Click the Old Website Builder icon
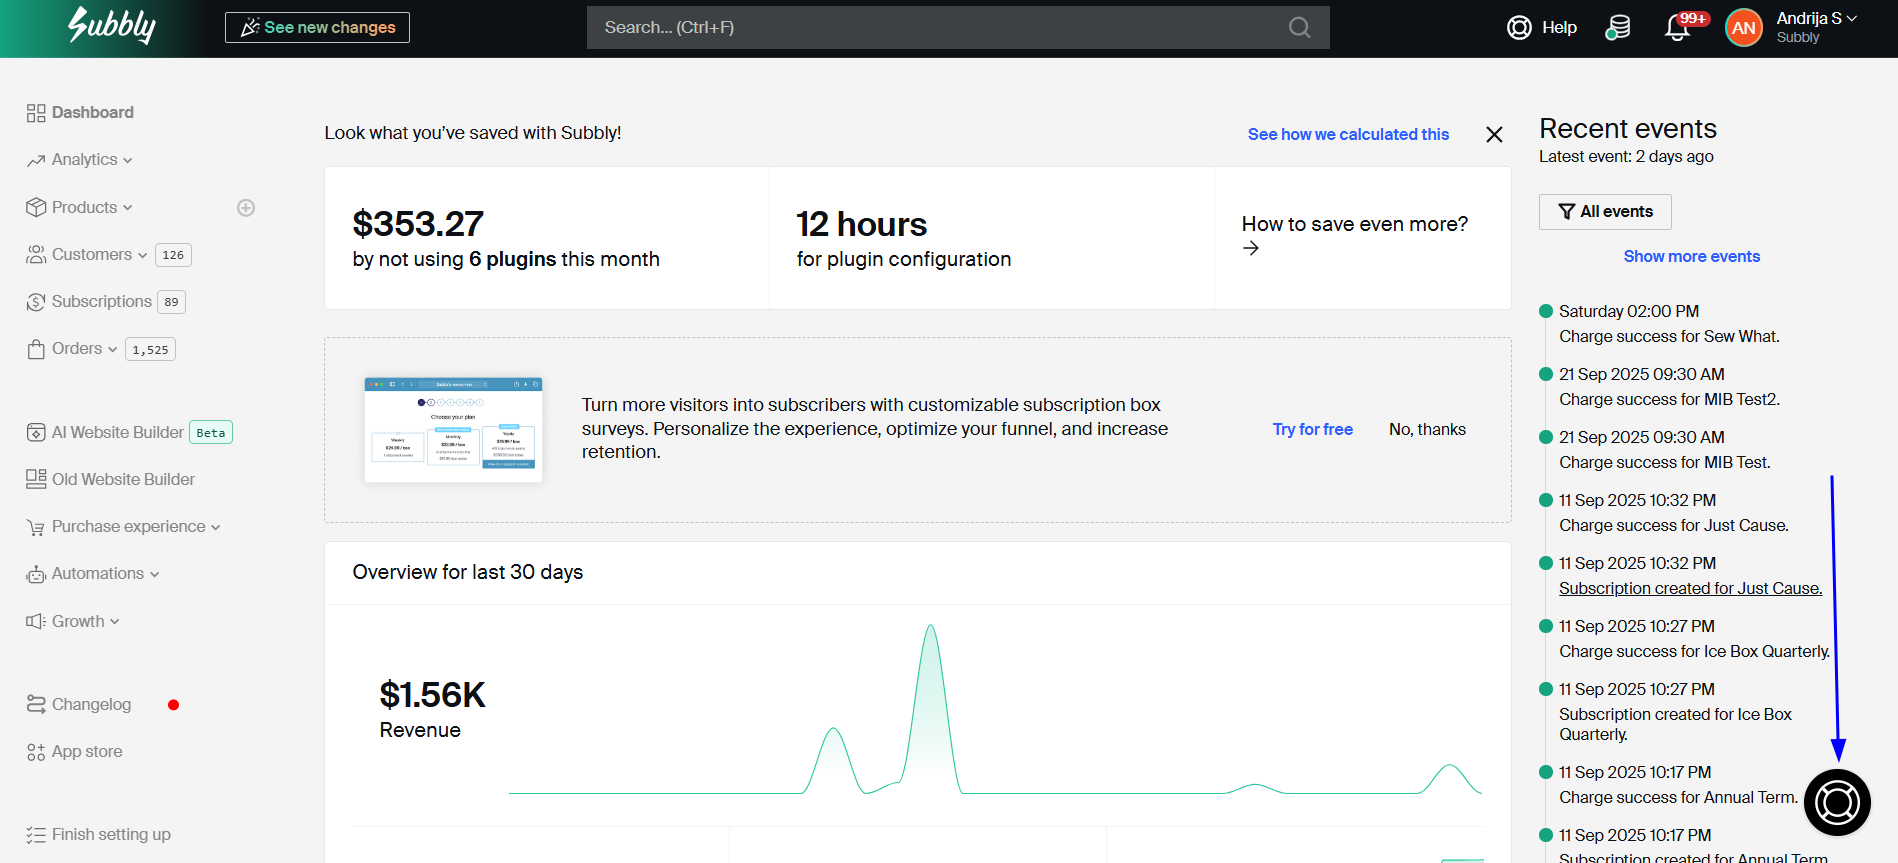Viewport: 1898px width, 863px height. click(36, 479)
